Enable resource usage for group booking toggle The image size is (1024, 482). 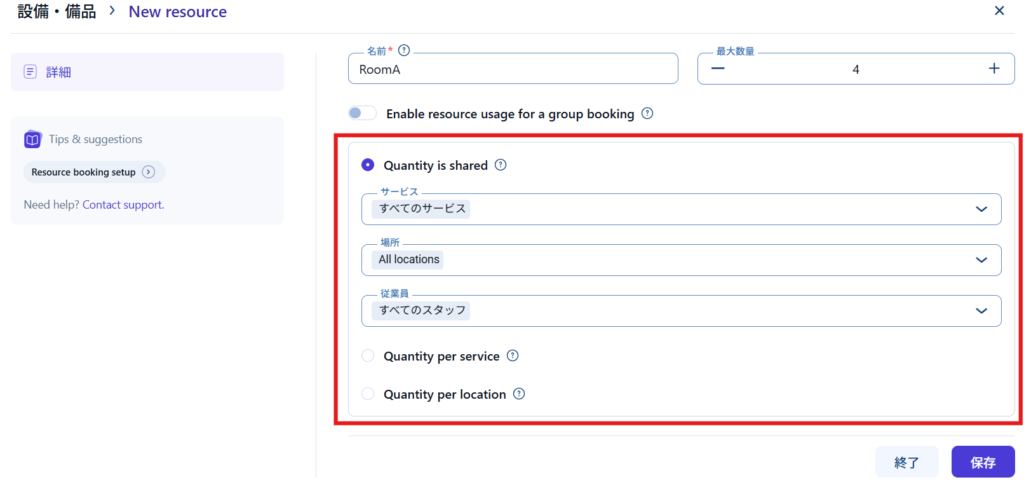(x=362, y=114)
